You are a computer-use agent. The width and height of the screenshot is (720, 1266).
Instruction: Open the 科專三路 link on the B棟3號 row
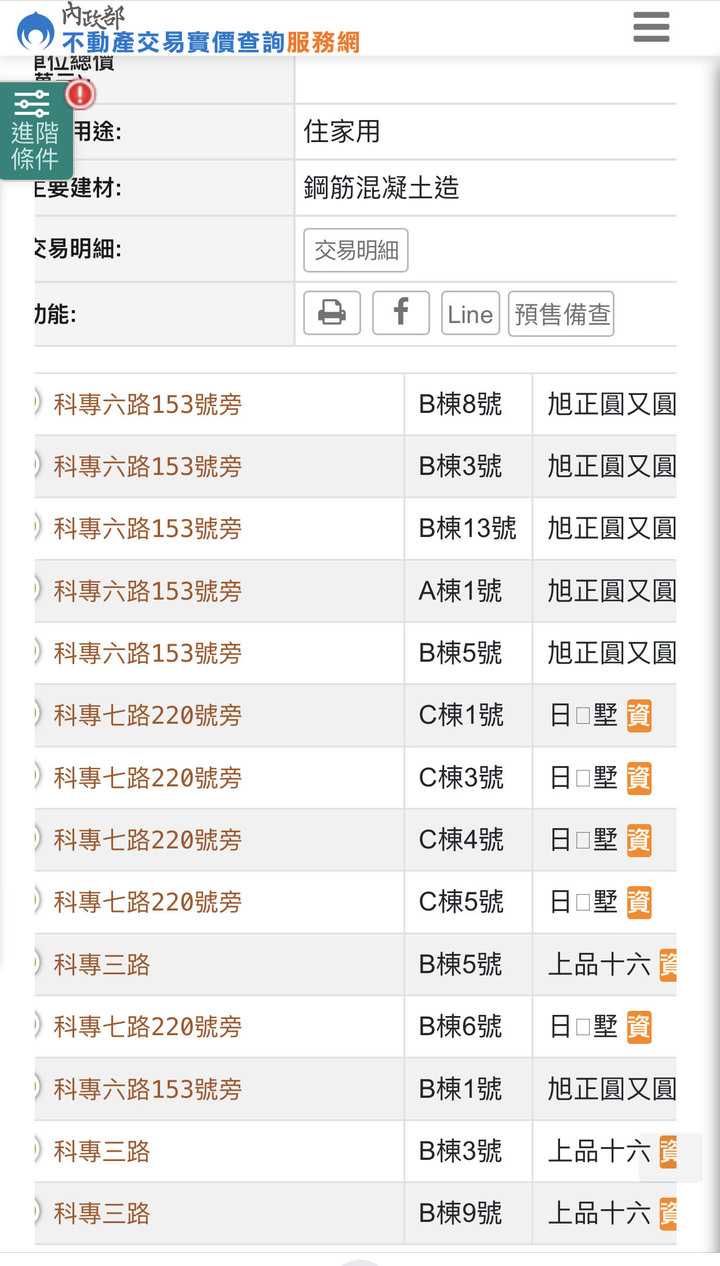click(x=101, y=1151)
